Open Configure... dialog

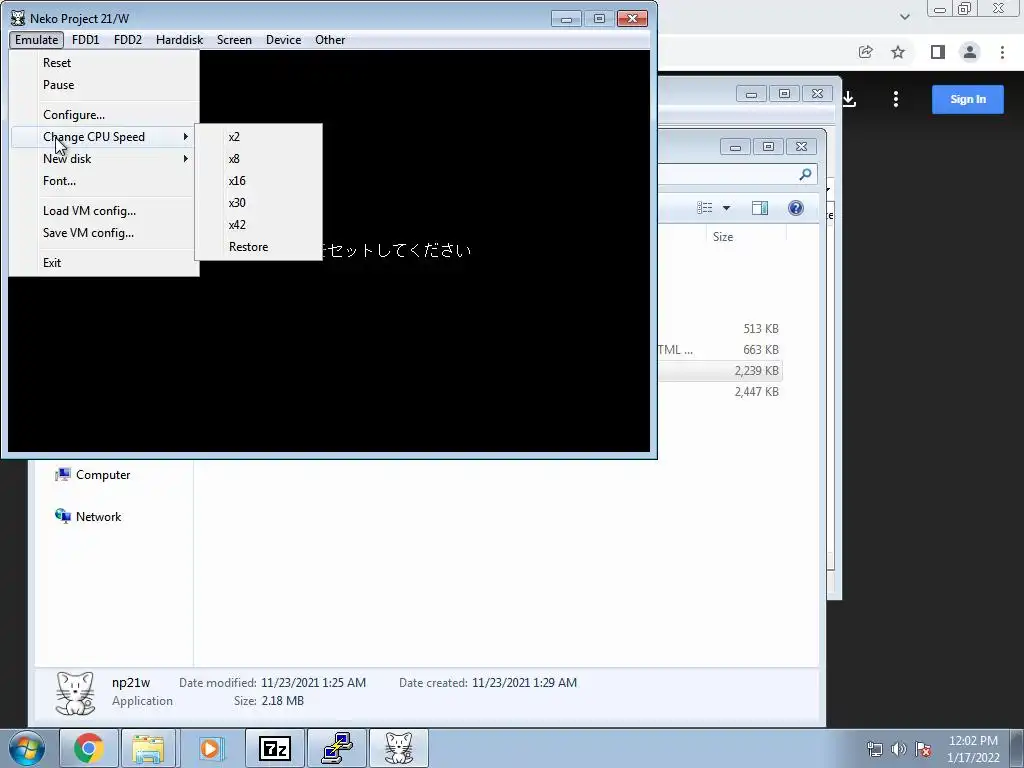pyautogui.click(x=104, y=115)
